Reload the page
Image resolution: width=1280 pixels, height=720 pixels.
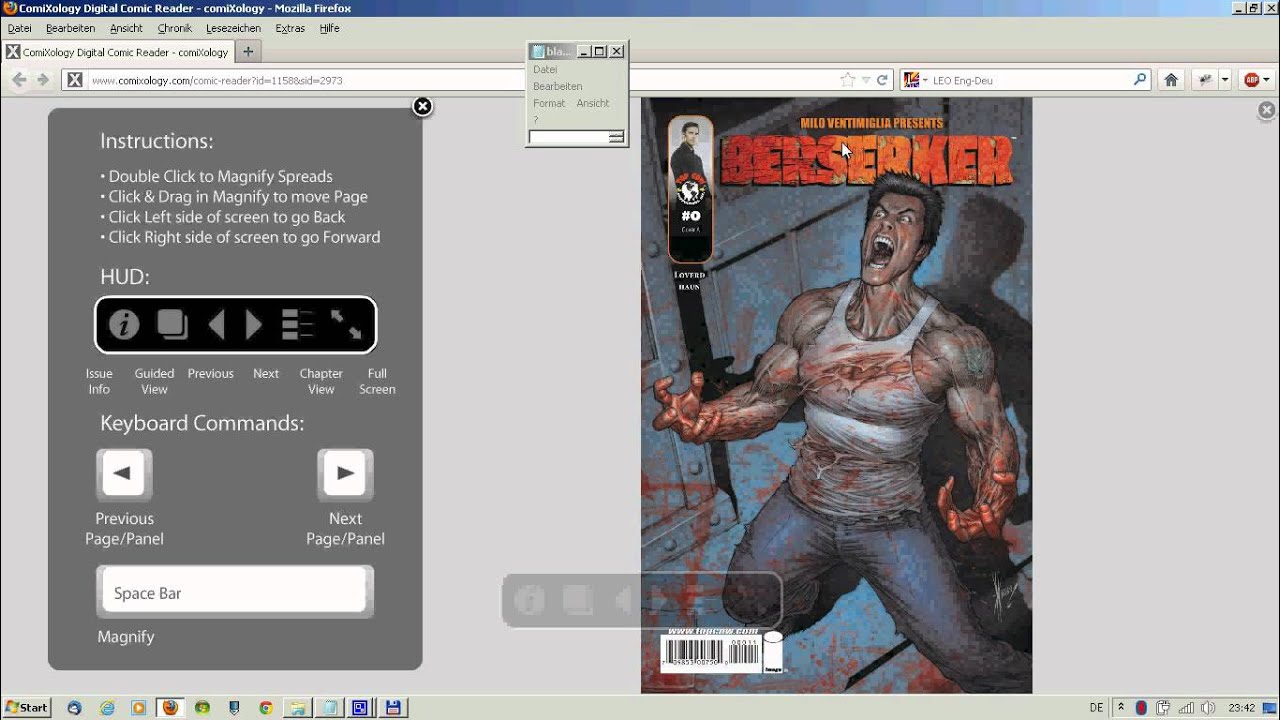pos(883,80)
